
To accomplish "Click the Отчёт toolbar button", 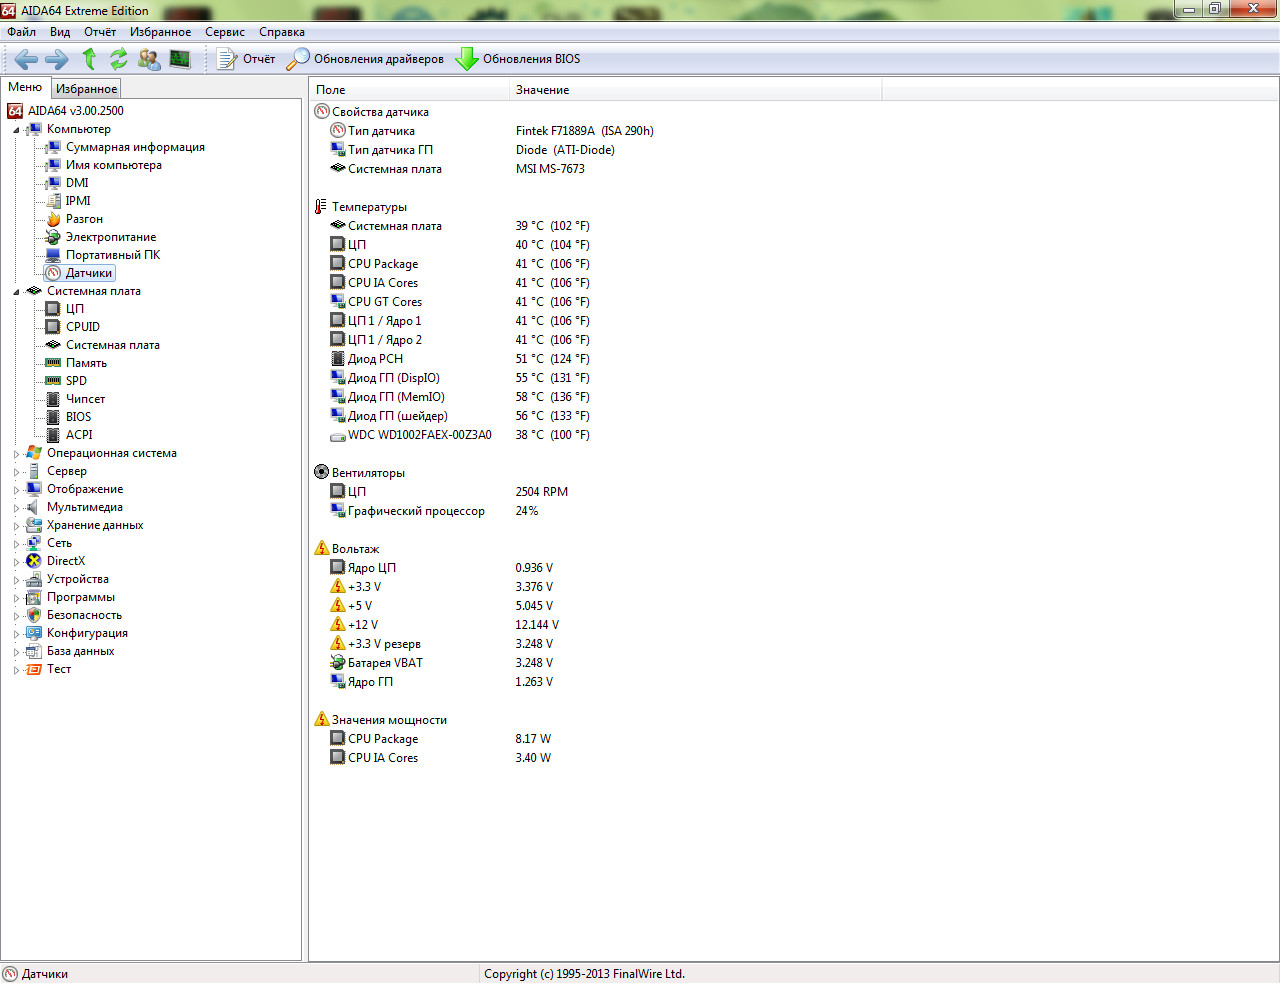I will click(x=246, y=59).
